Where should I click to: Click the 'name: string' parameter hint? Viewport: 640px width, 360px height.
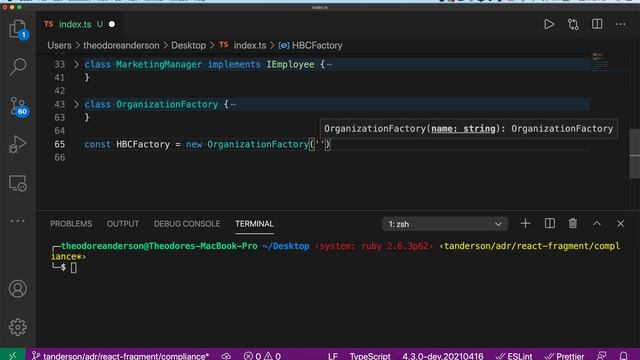coord(463,129)
